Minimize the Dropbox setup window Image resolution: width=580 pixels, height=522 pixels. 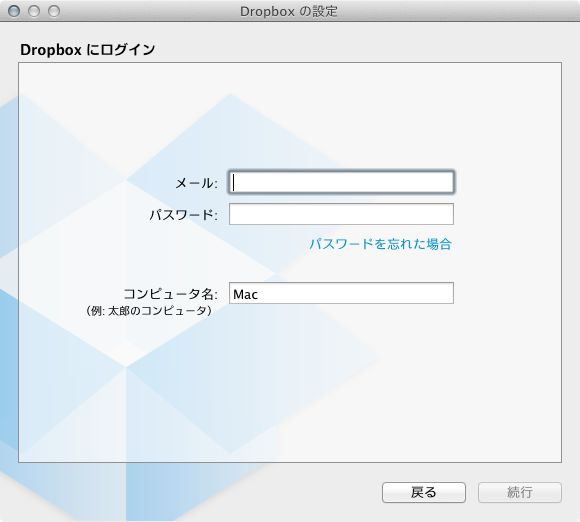[x=34, y=11]
